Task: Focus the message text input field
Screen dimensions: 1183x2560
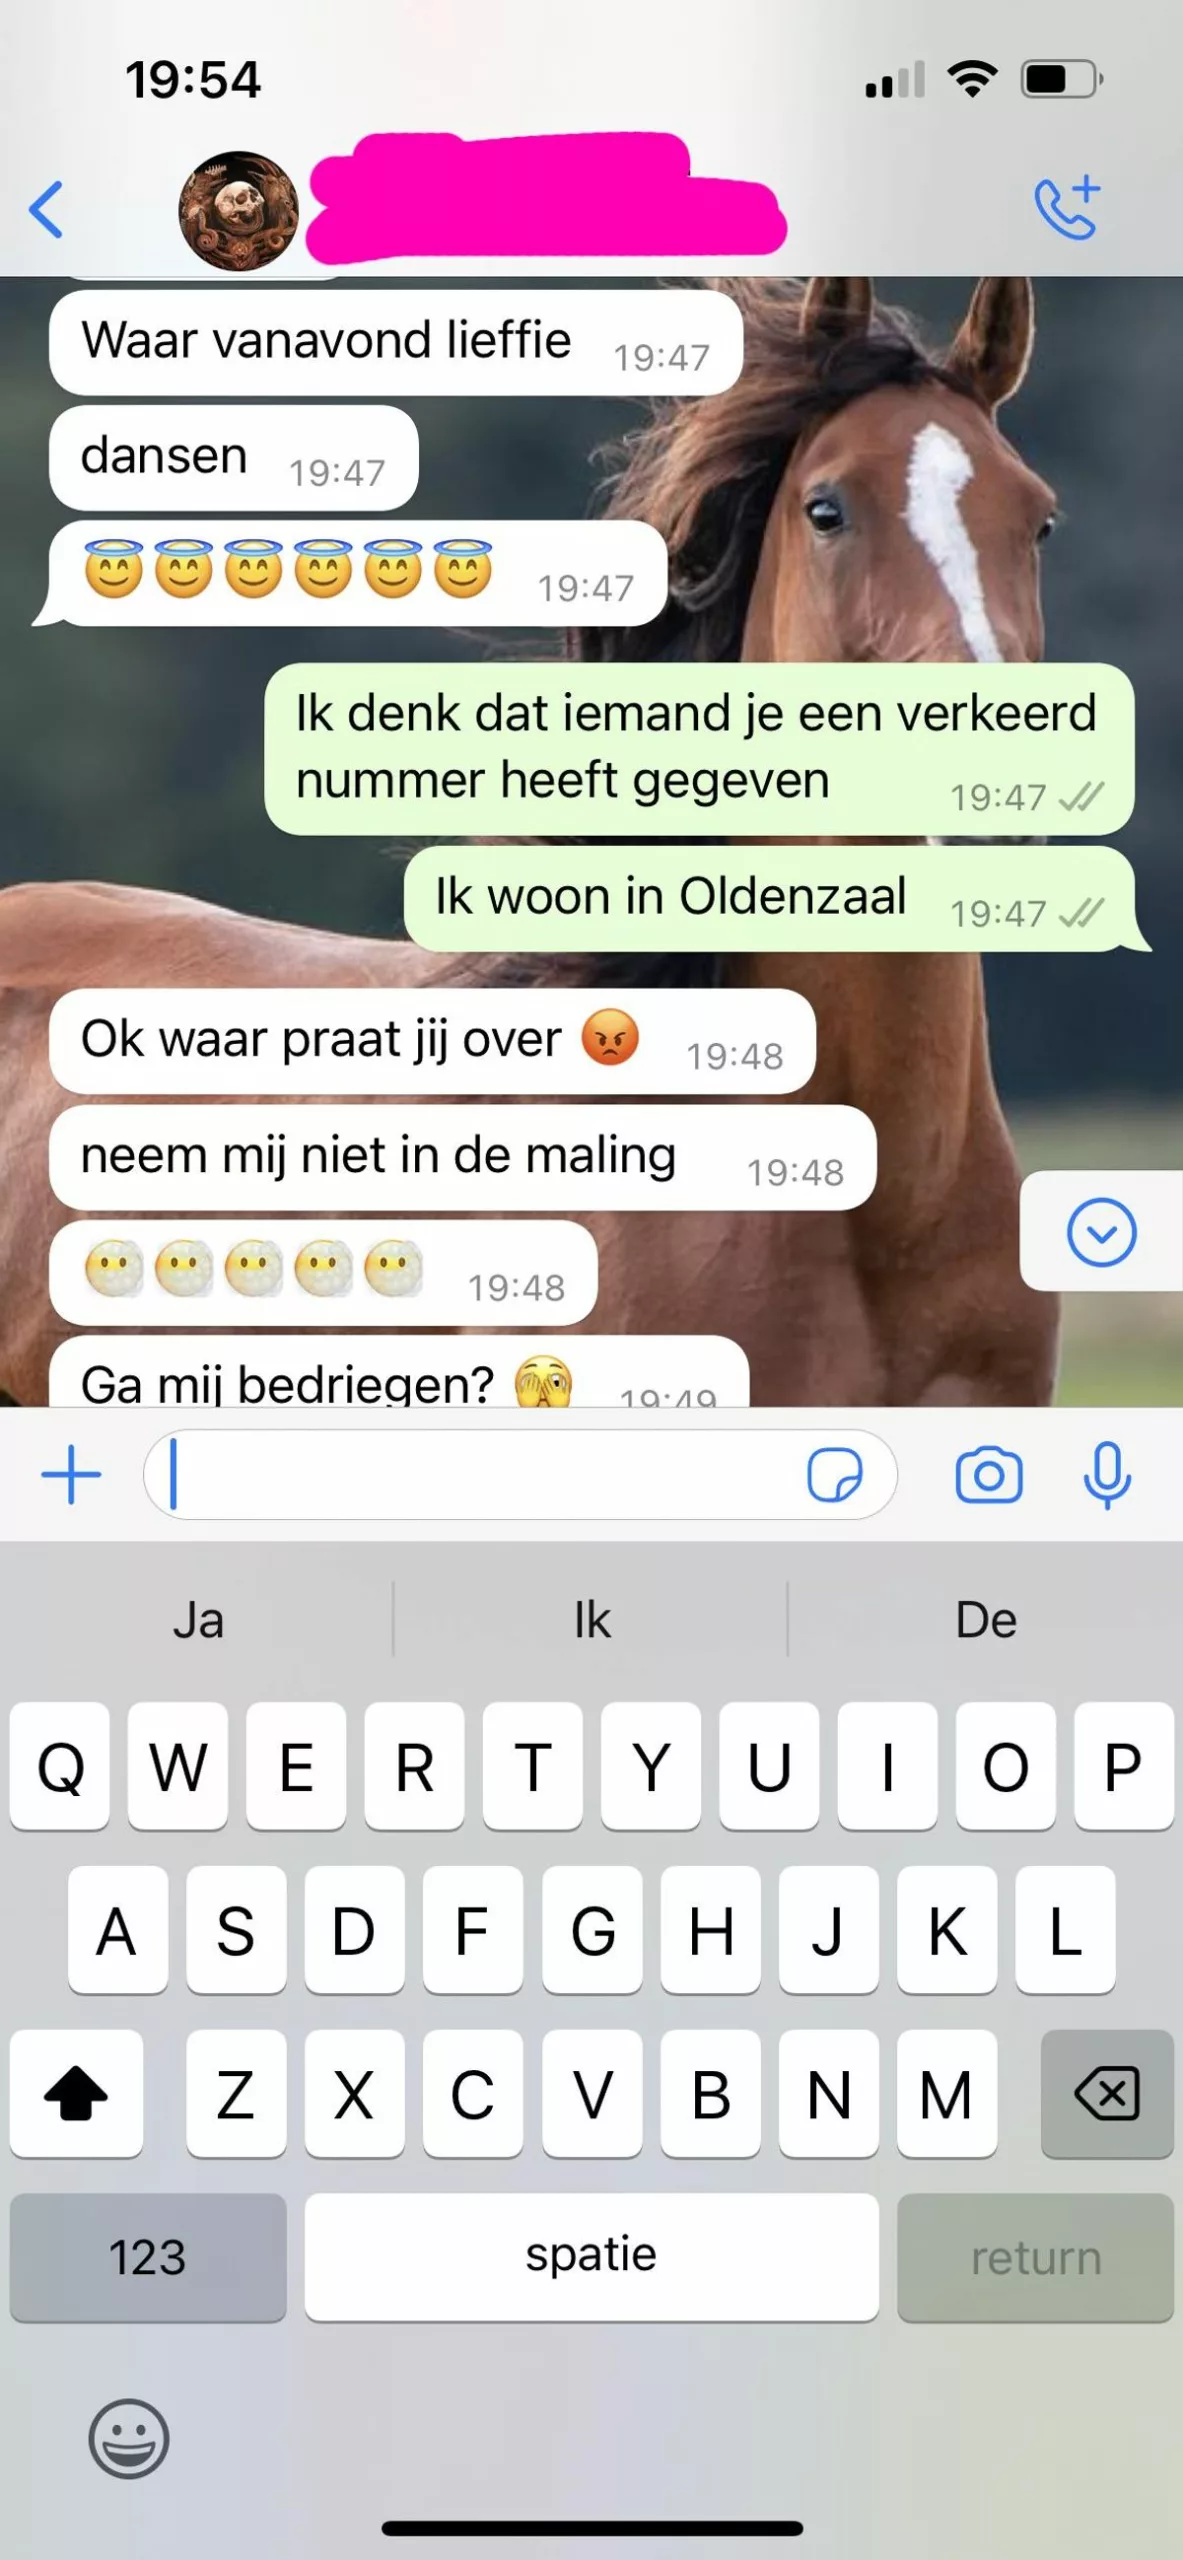Action: [520, 1475]
